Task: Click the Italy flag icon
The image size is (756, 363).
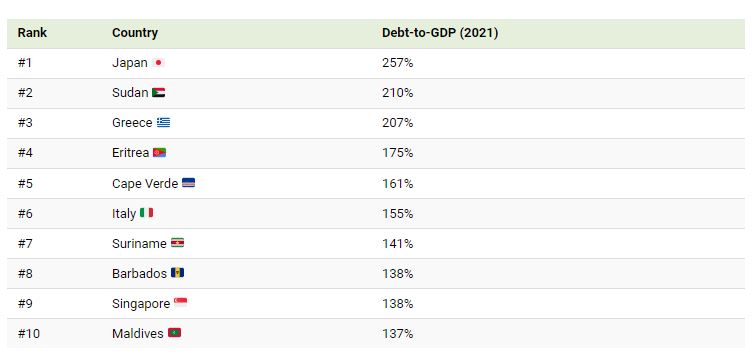Action: 147,213
